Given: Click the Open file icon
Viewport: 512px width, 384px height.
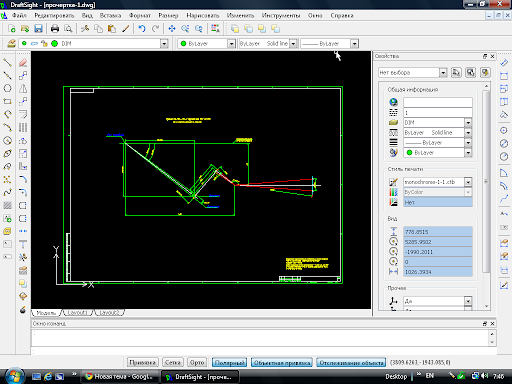Looking at the screenshot, I should (25, 29).
